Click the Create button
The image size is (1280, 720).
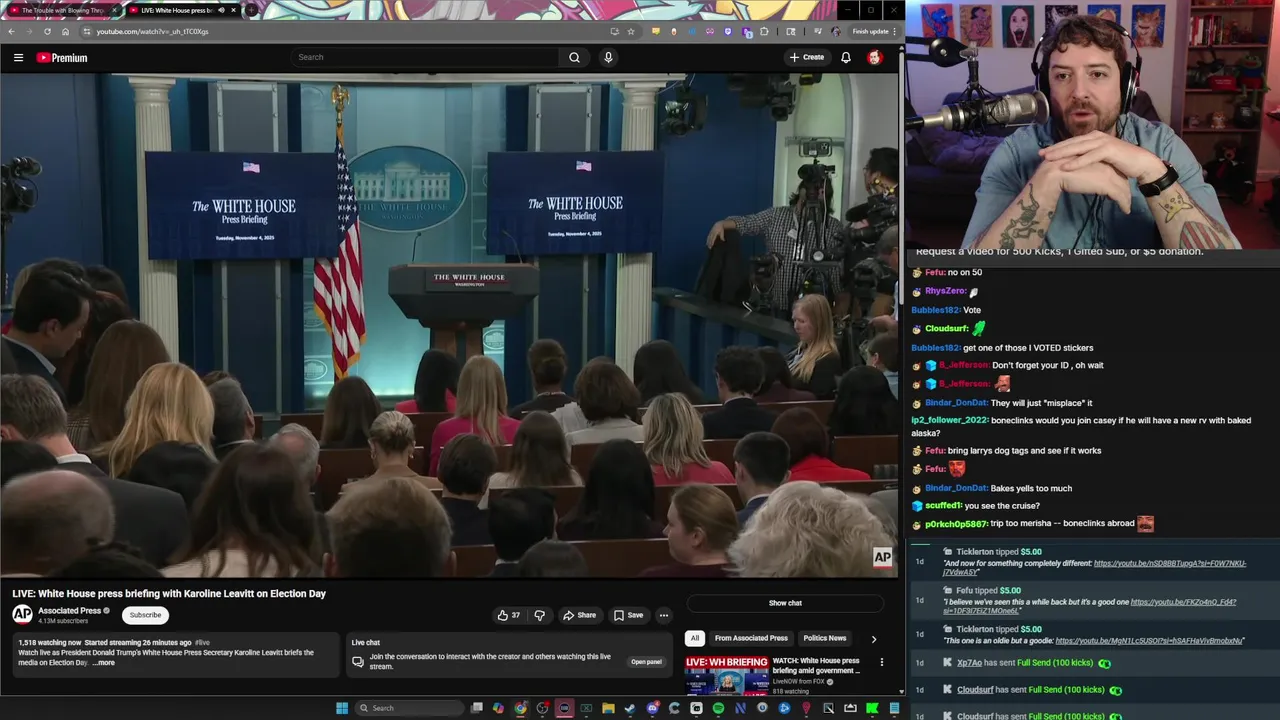807,57
